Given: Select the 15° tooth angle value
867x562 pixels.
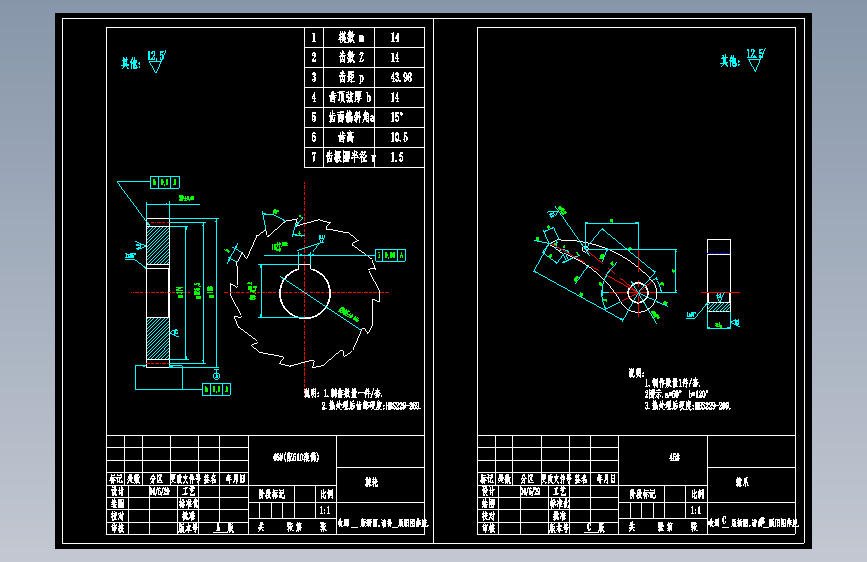Looking at the screenshot, I should [396, 117].
